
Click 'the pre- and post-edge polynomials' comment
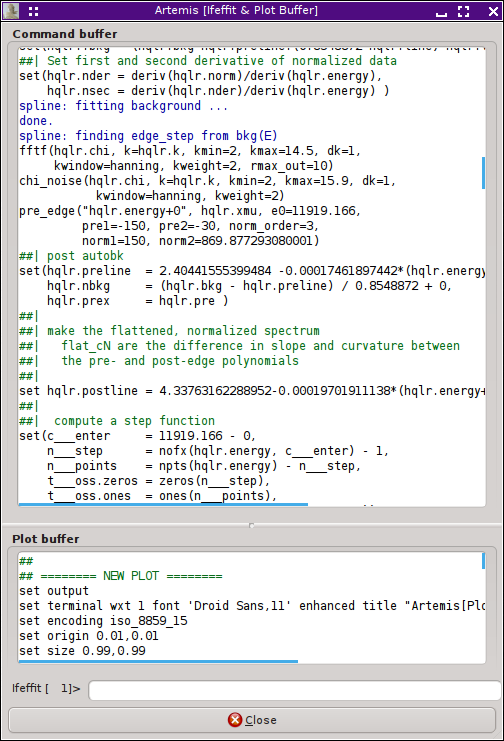[x=180, y=361]
